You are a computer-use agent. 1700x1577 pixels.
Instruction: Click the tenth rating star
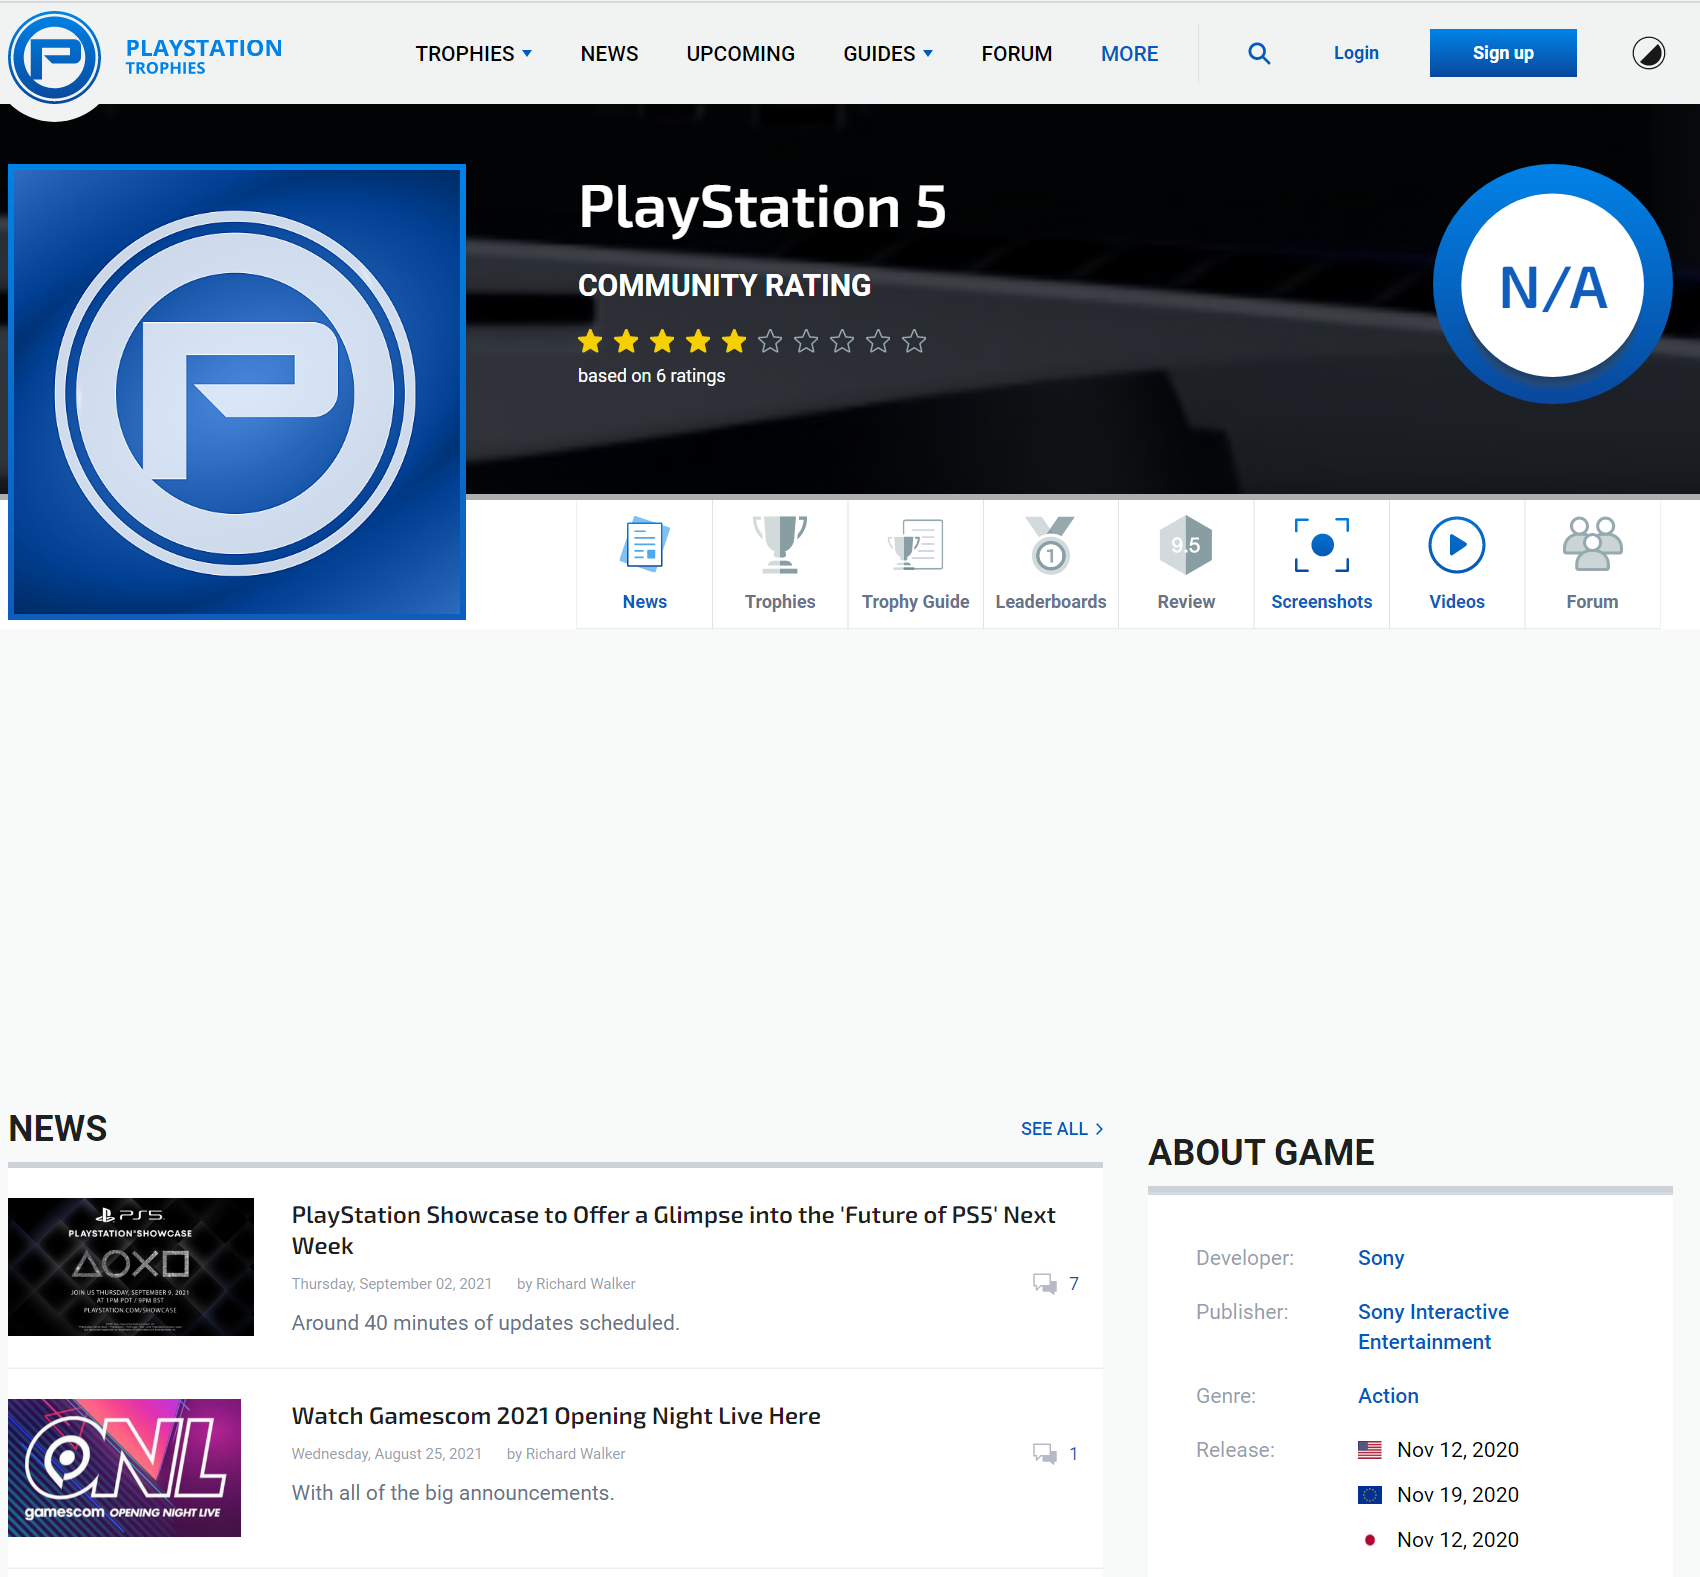(x=914, y=342)
